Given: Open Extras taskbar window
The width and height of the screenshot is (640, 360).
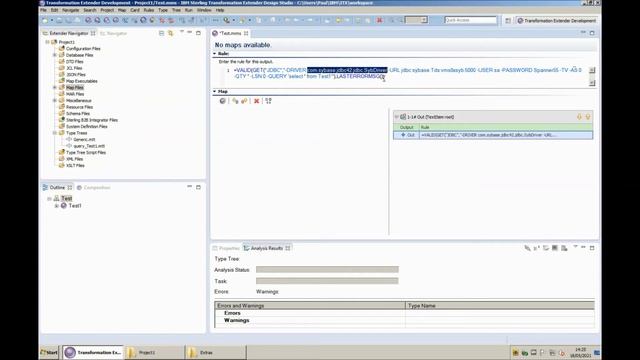Looking at the screenshot, I should [216, 352].
